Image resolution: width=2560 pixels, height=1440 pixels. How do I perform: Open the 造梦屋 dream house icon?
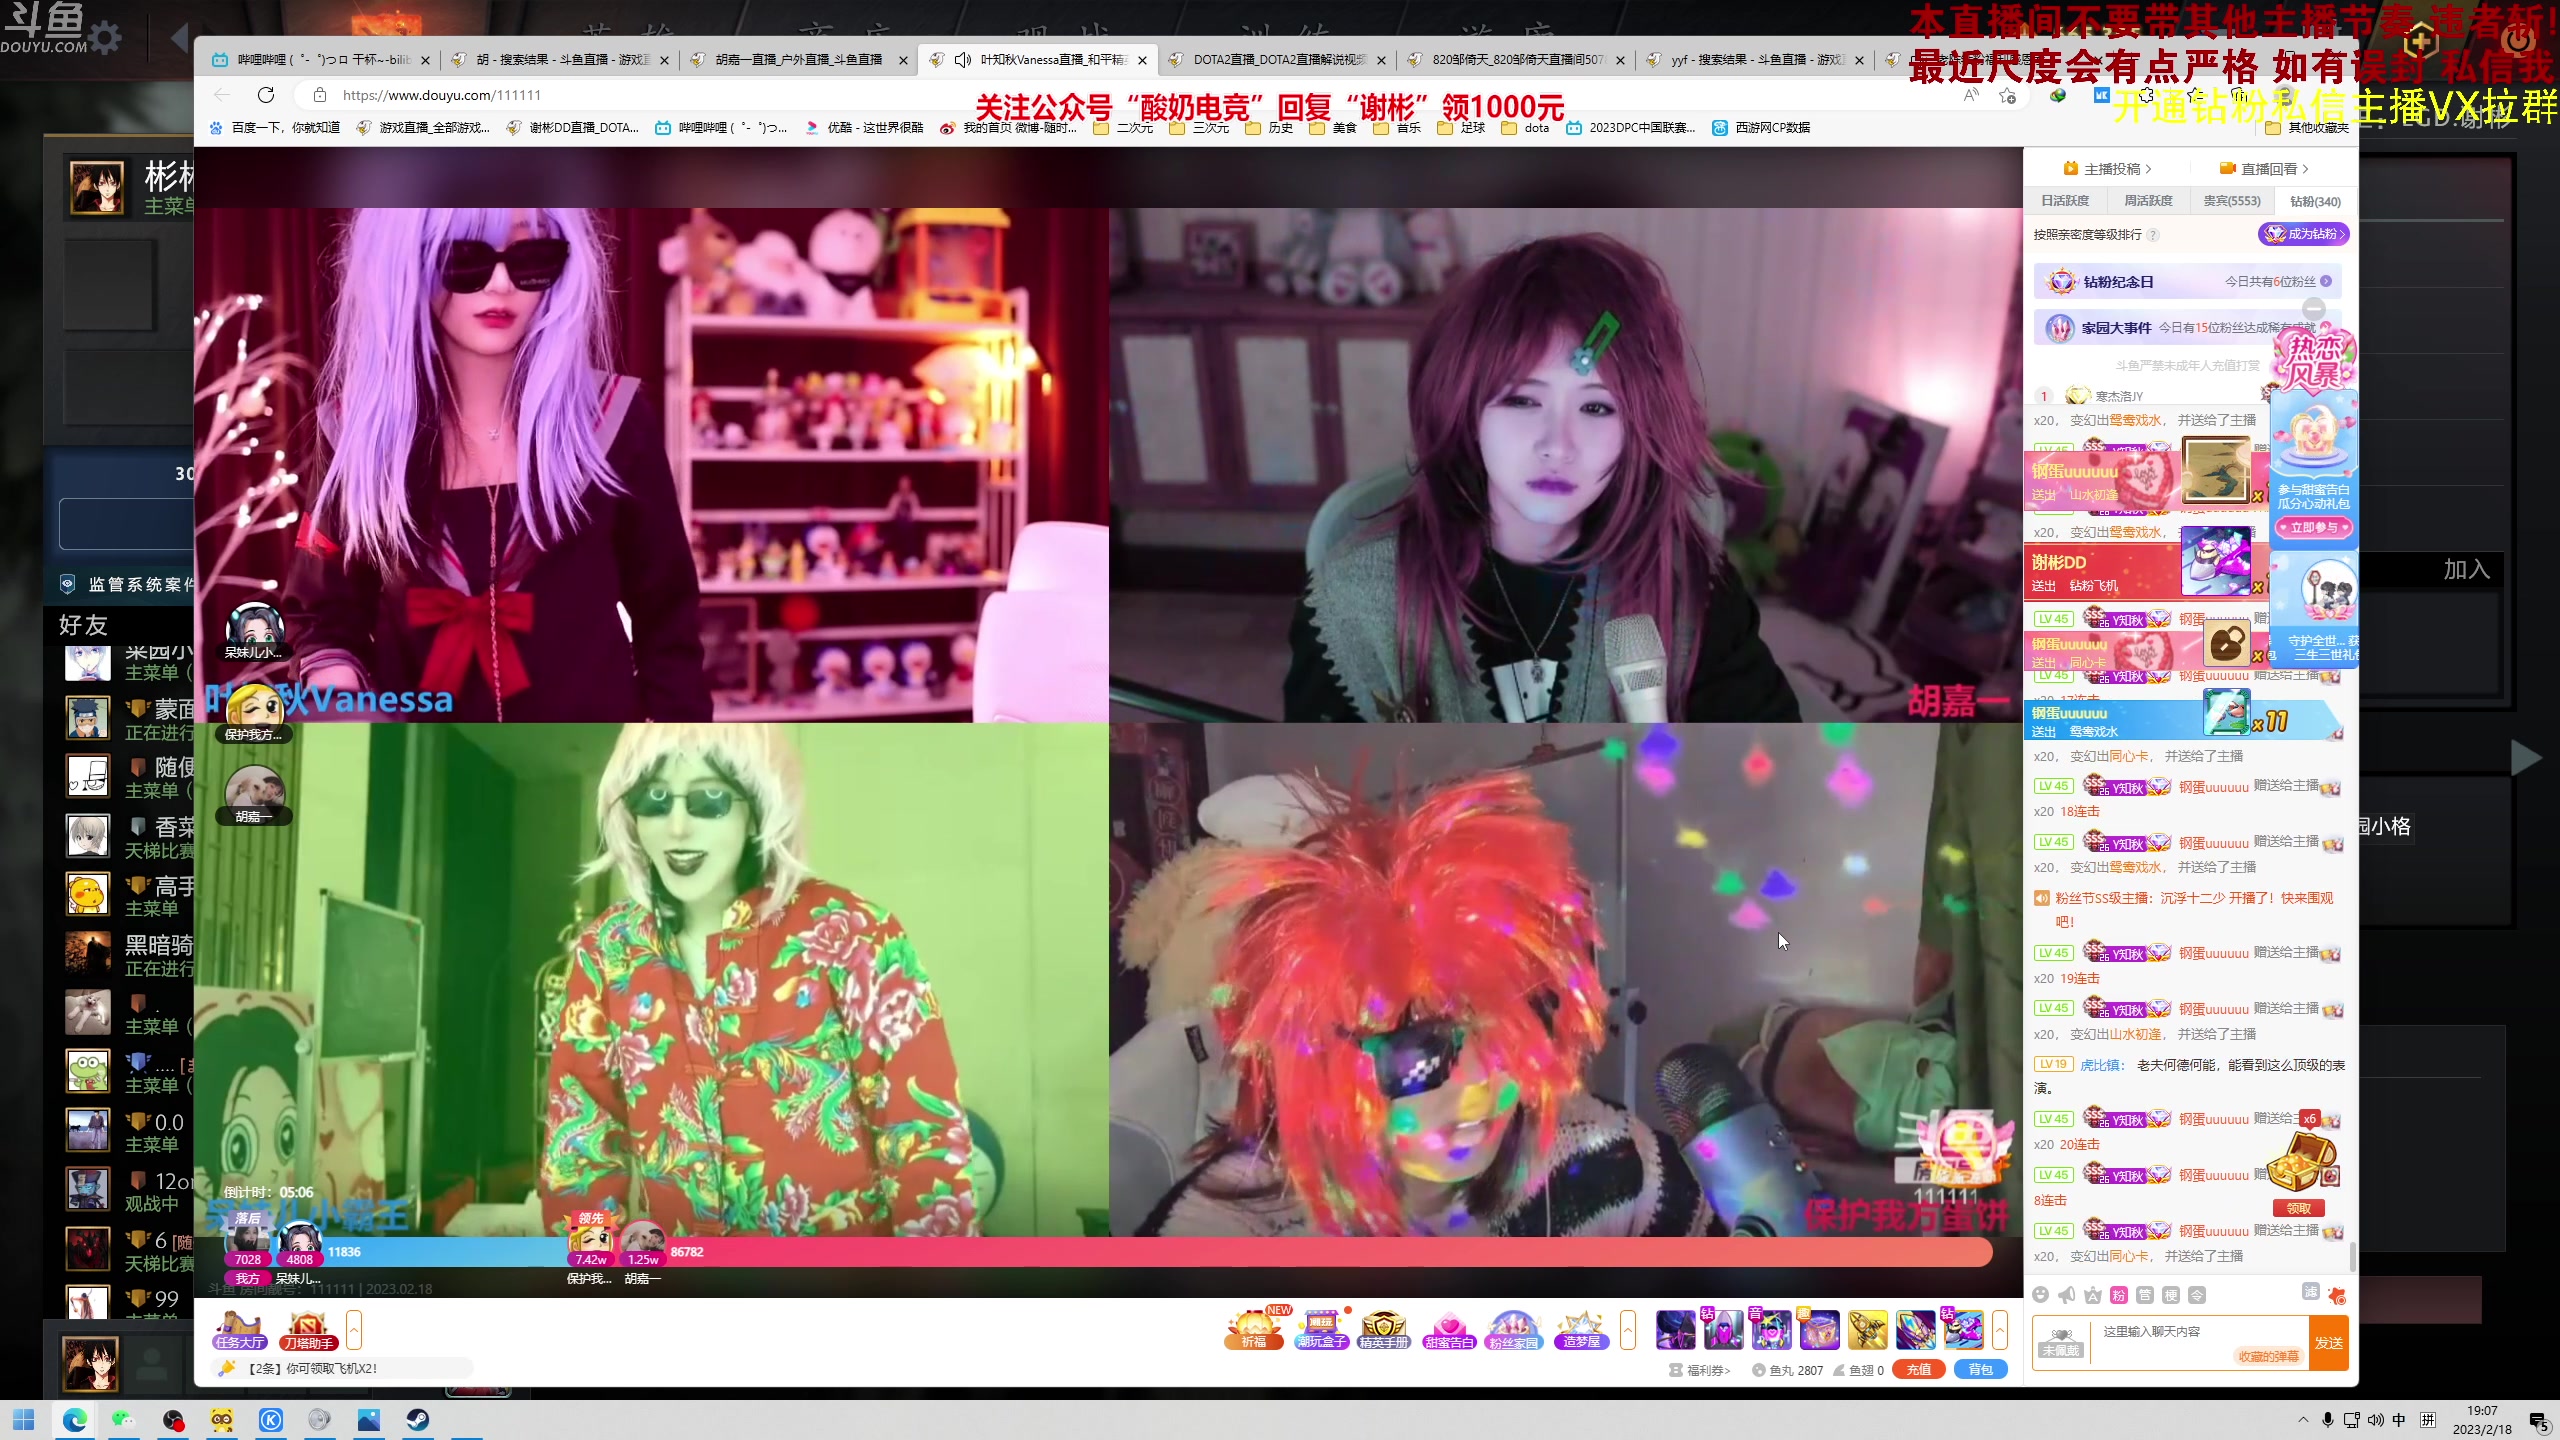[x=1580, y=1329]
